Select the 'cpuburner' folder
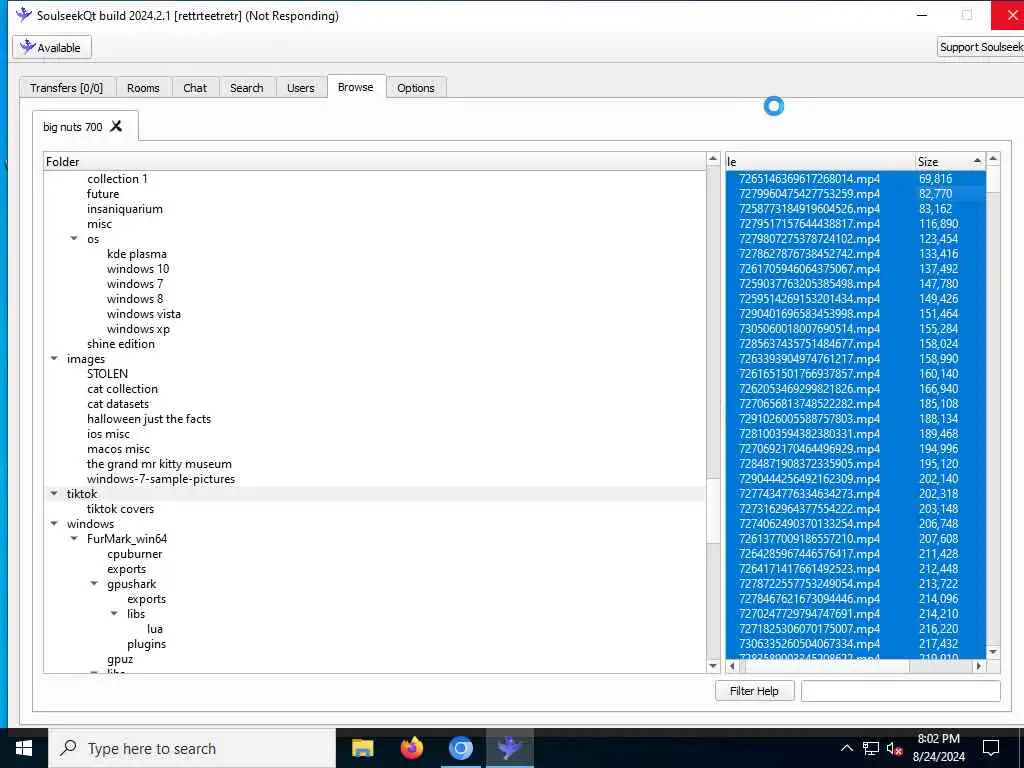 click(x=135, y=554)
